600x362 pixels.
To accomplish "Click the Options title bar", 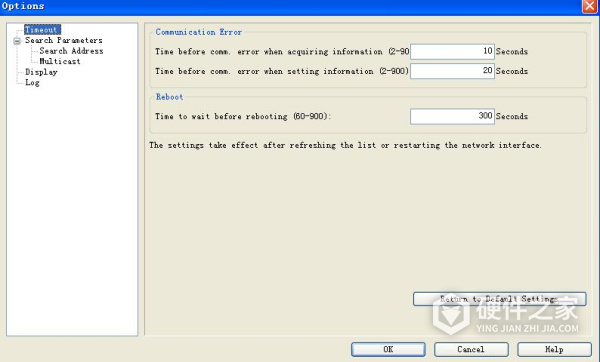I will point(291,7).
